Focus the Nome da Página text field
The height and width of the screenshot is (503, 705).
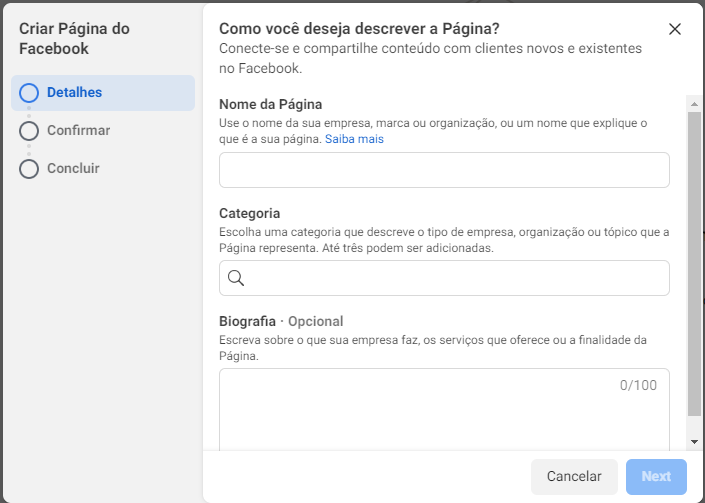tap(444, 170)
